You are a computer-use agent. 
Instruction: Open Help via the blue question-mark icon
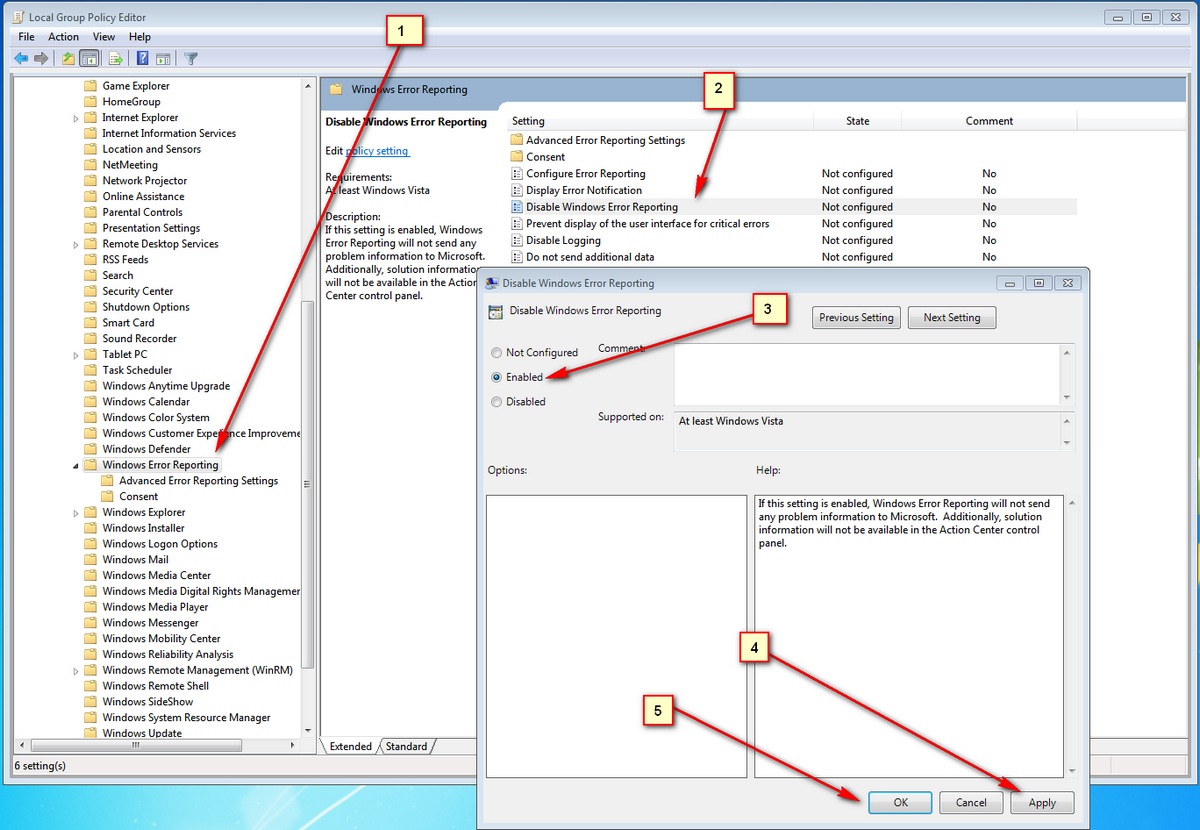pyautogui.click(x=143, y=58)
